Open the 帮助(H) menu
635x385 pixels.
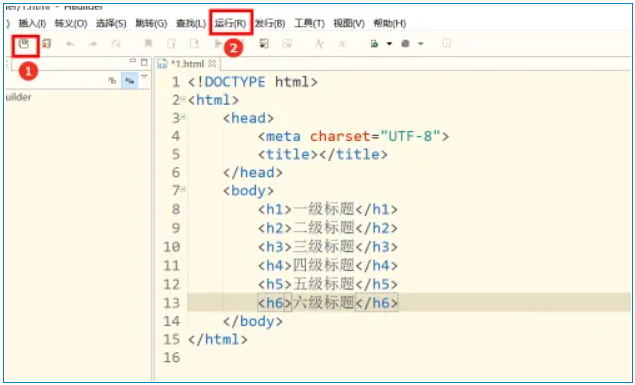pos(390,23)
